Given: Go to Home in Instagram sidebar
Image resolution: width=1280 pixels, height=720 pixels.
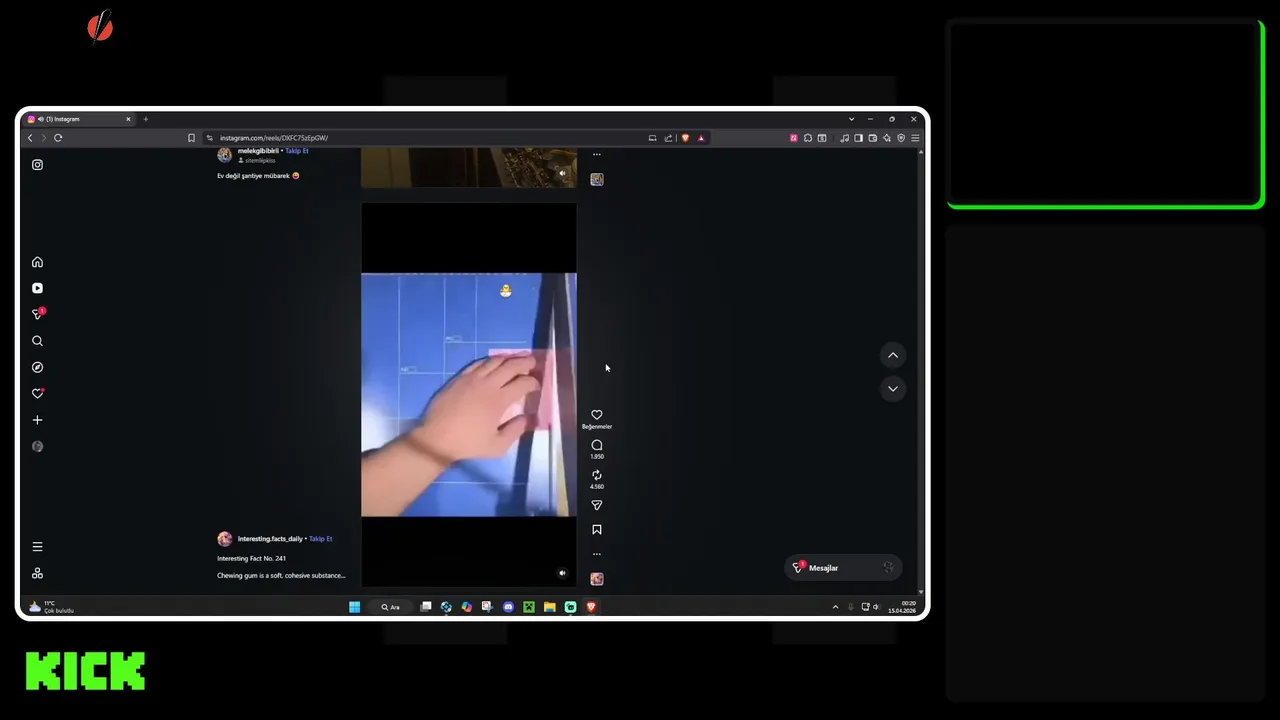Looking at the screenshot, I should click(37, 262).
